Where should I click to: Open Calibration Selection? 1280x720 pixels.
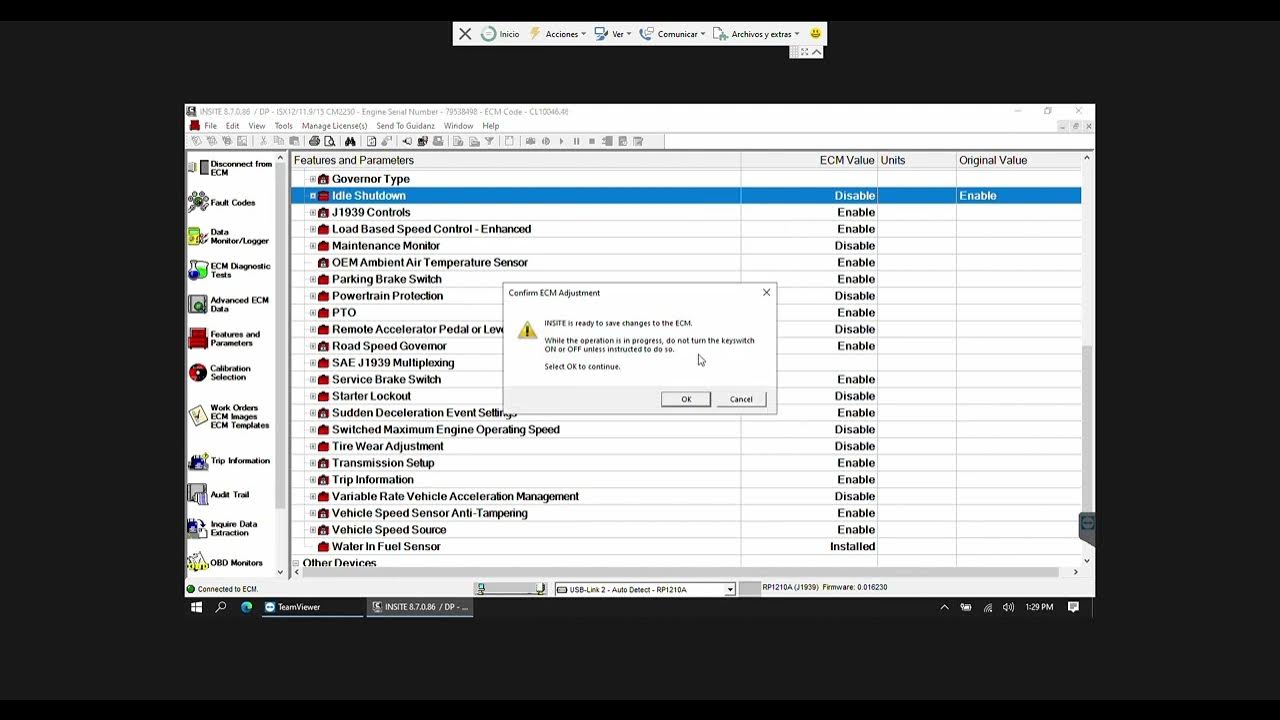pos(220,372)
